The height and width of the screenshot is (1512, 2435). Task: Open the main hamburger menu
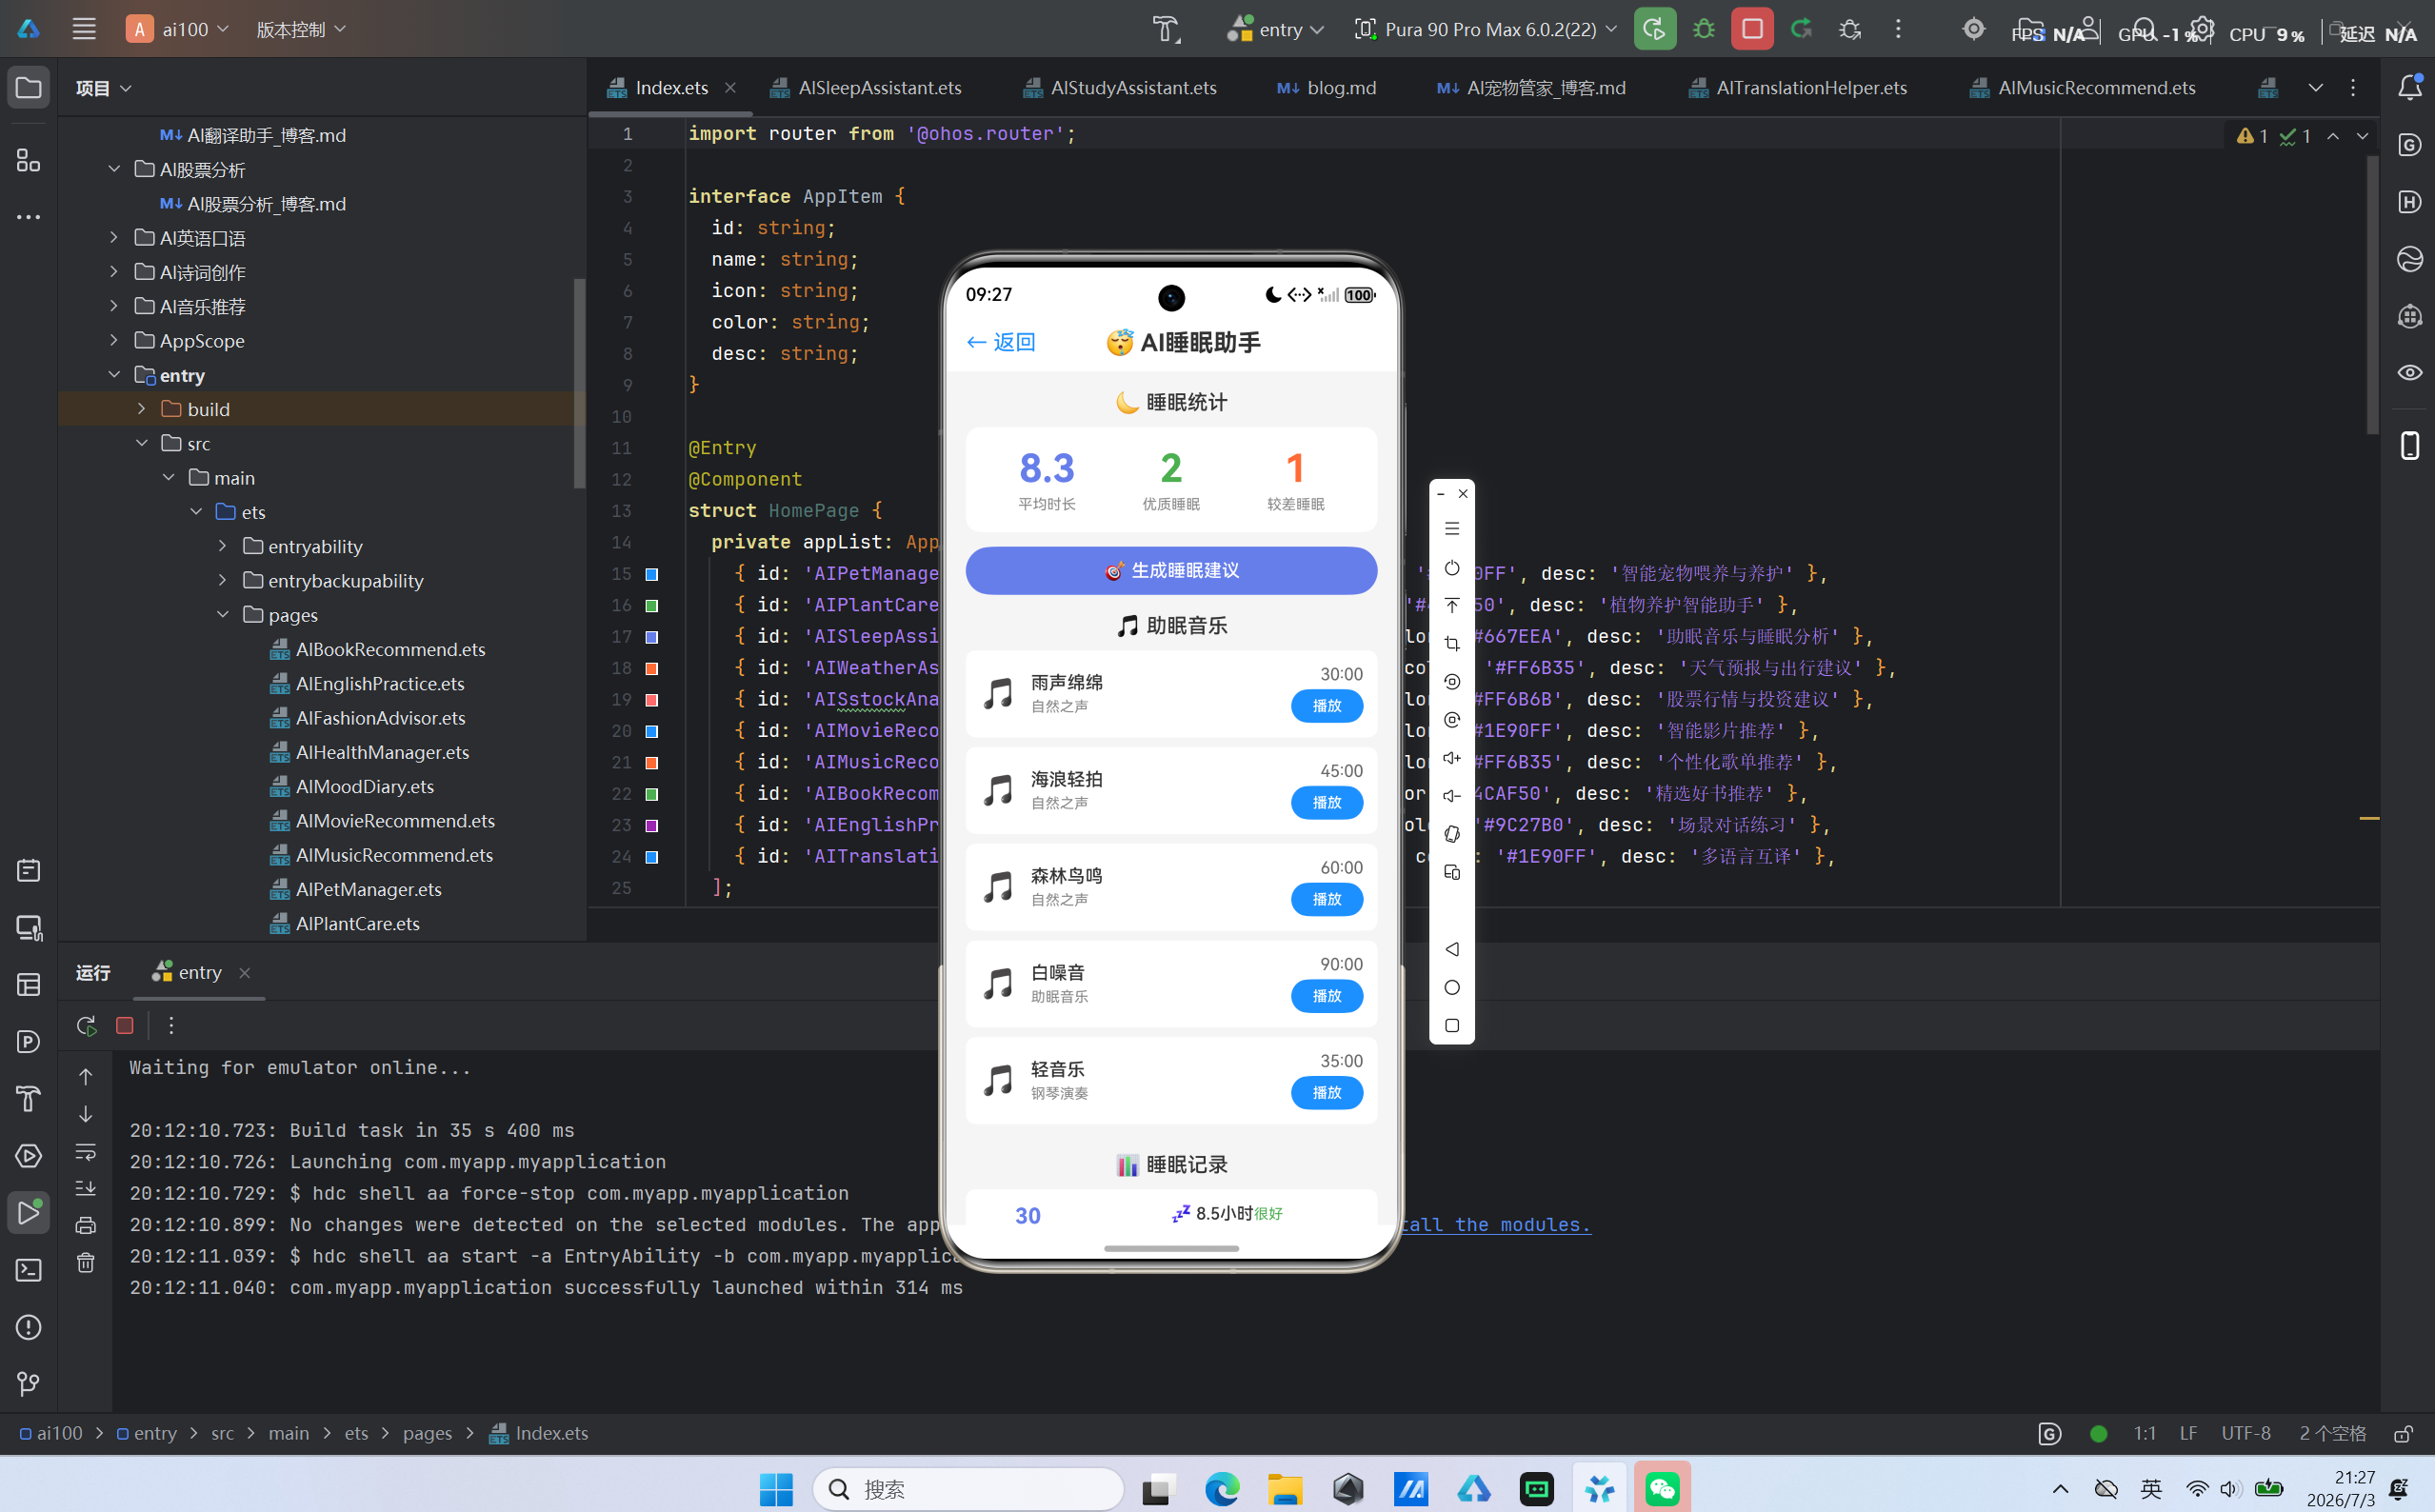pyautogui.click(x=84, y=29)
